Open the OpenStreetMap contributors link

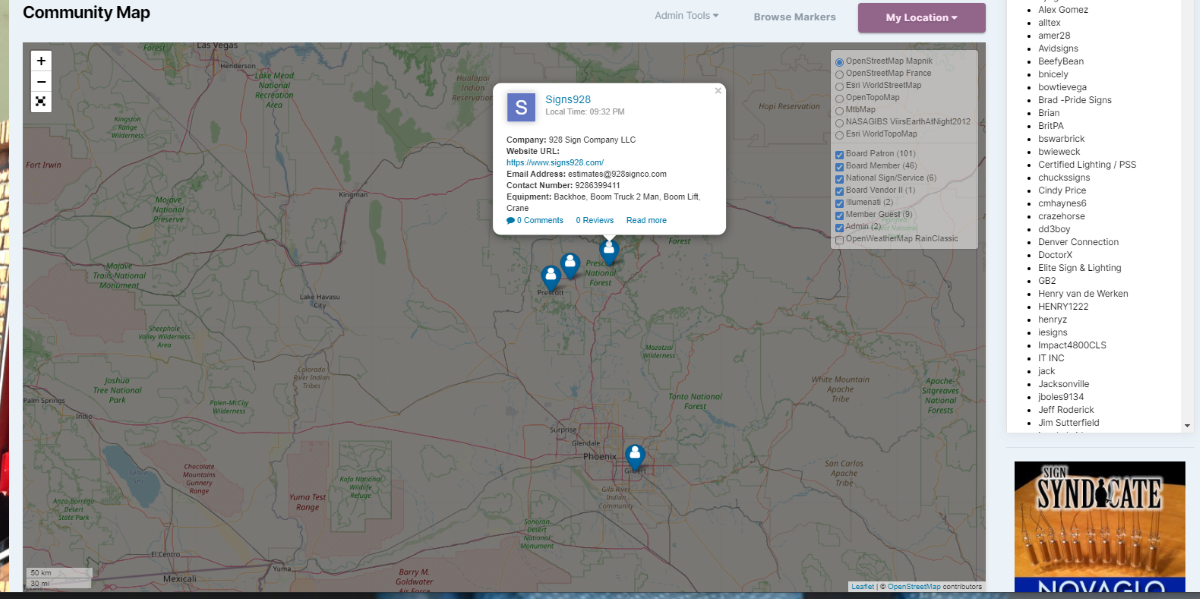click(914, 586)
